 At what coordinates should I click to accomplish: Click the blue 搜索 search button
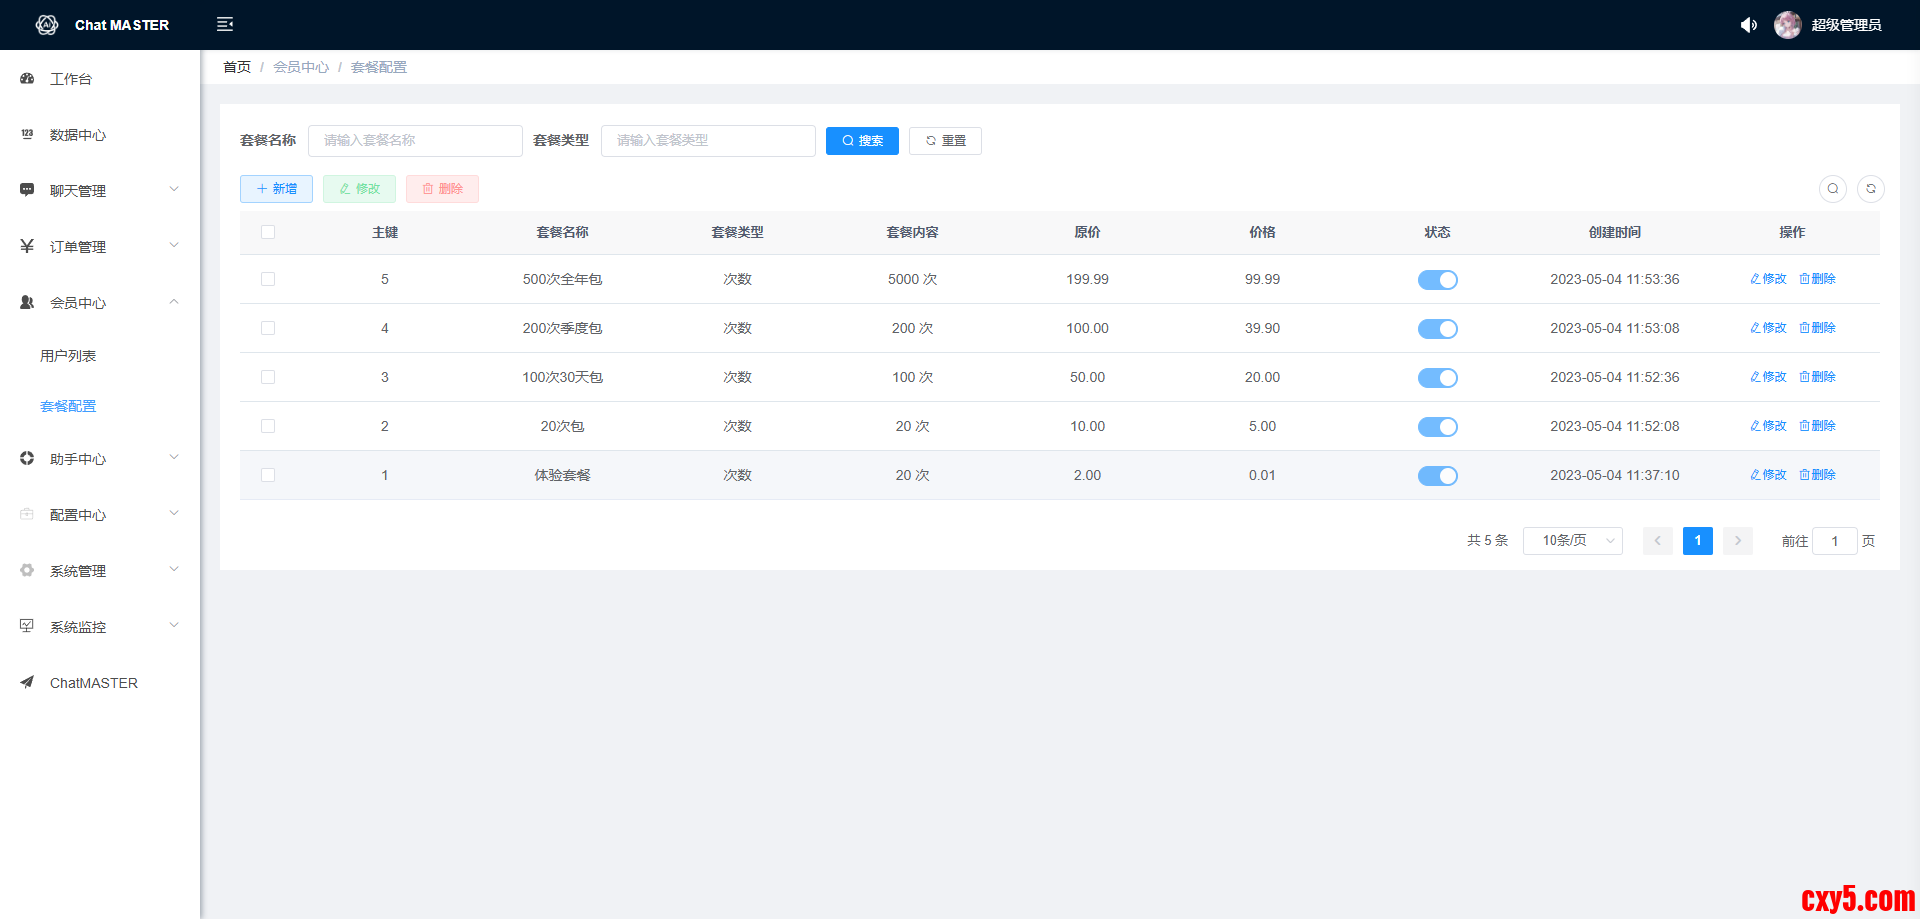pos(862,141)
